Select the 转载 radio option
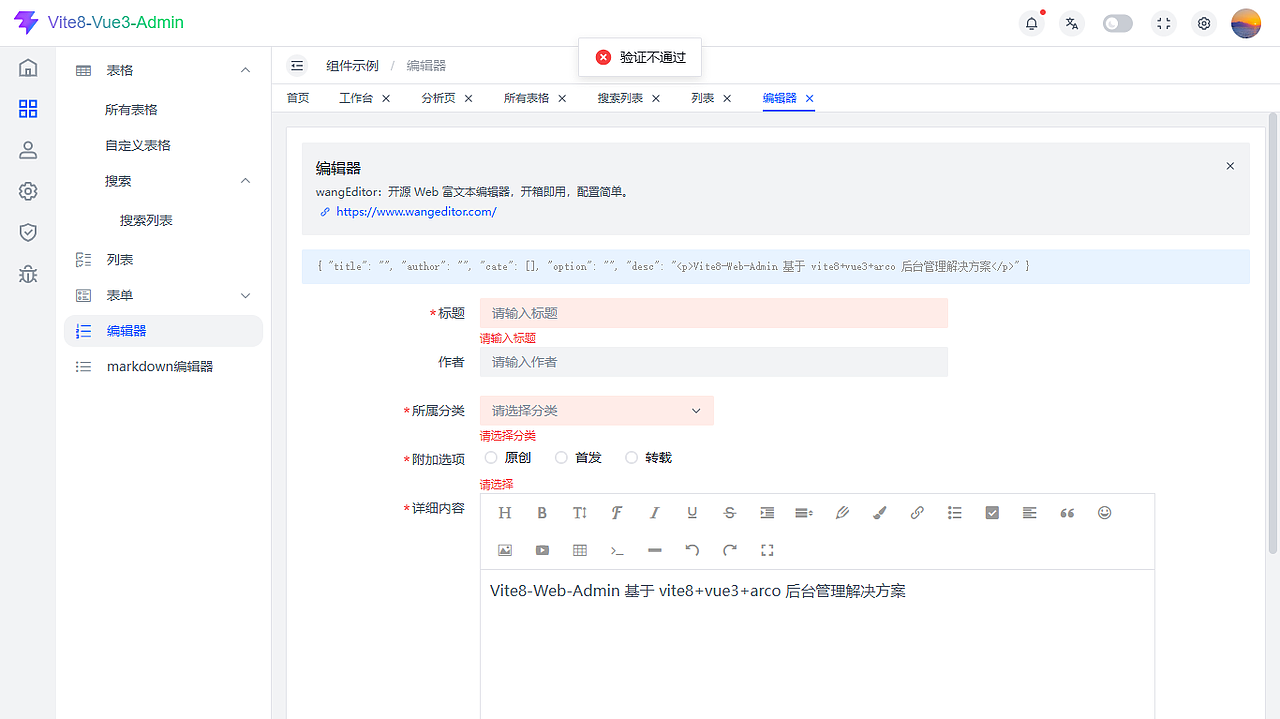Image resolution: width=1280 pixels, height=719 pixels. [x=649, y=457]
